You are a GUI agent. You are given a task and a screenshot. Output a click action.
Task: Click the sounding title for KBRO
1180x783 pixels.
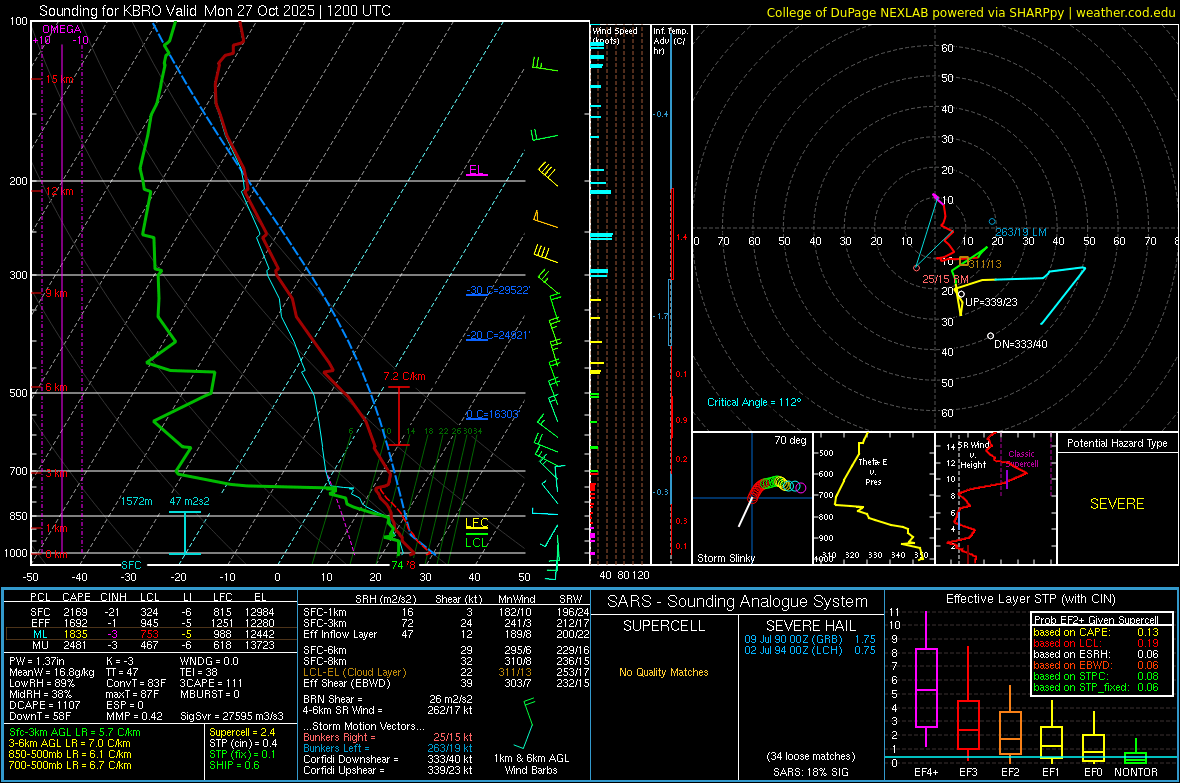214,11
